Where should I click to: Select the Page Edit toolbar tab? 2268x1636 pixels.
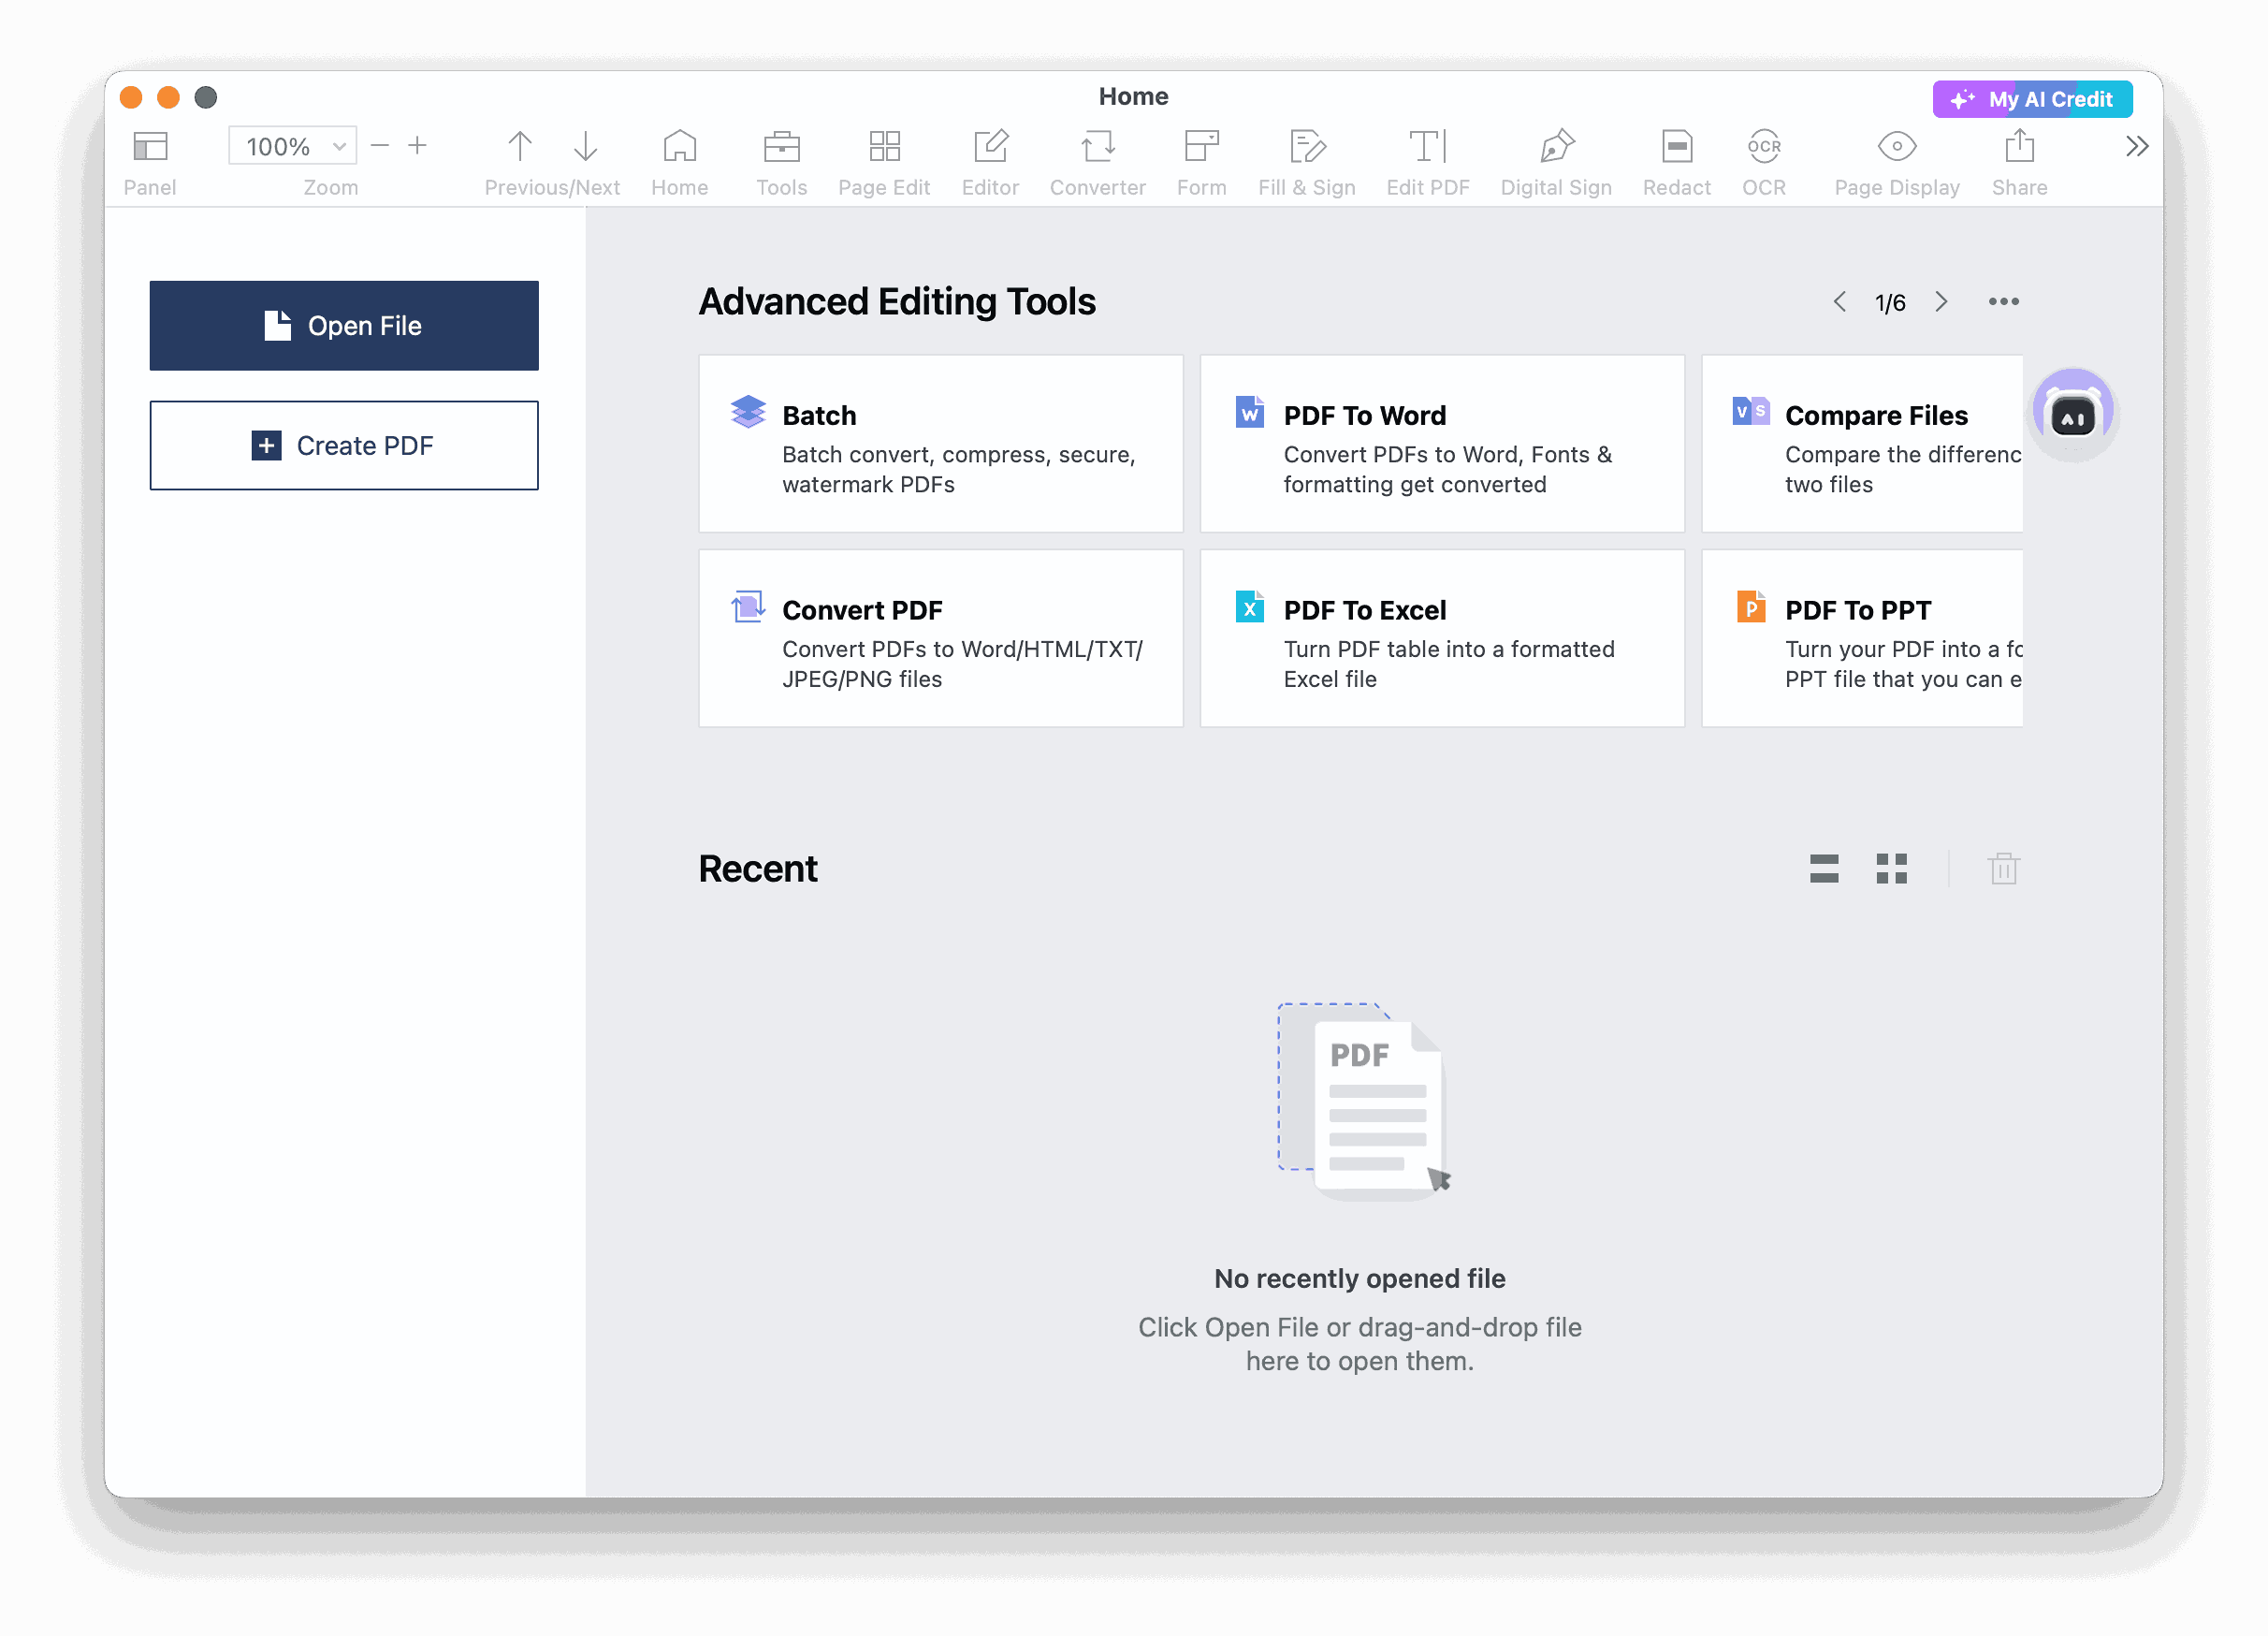(x=882, y=158)
